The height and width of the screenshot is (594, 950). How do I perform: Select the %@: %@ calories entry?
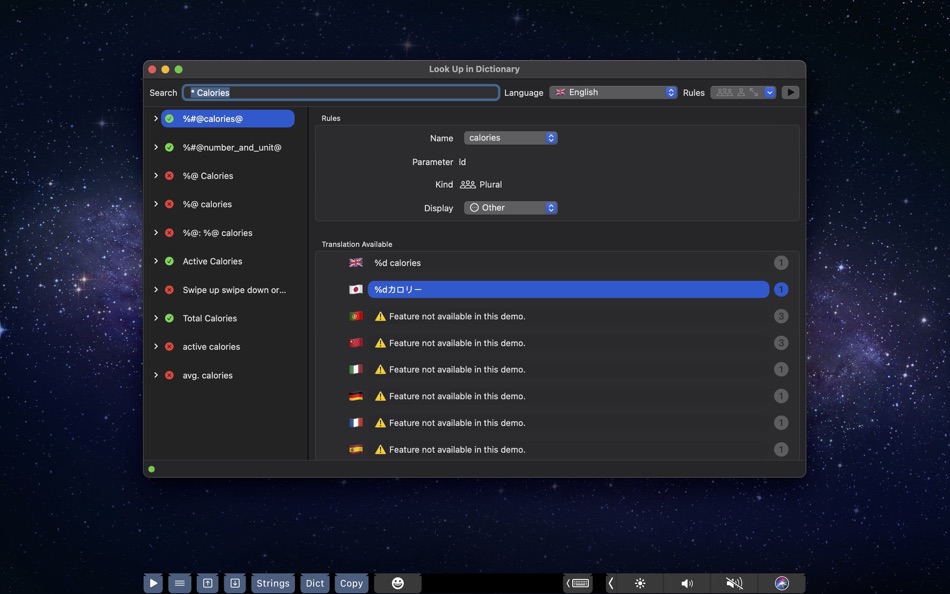pos(217,233)
